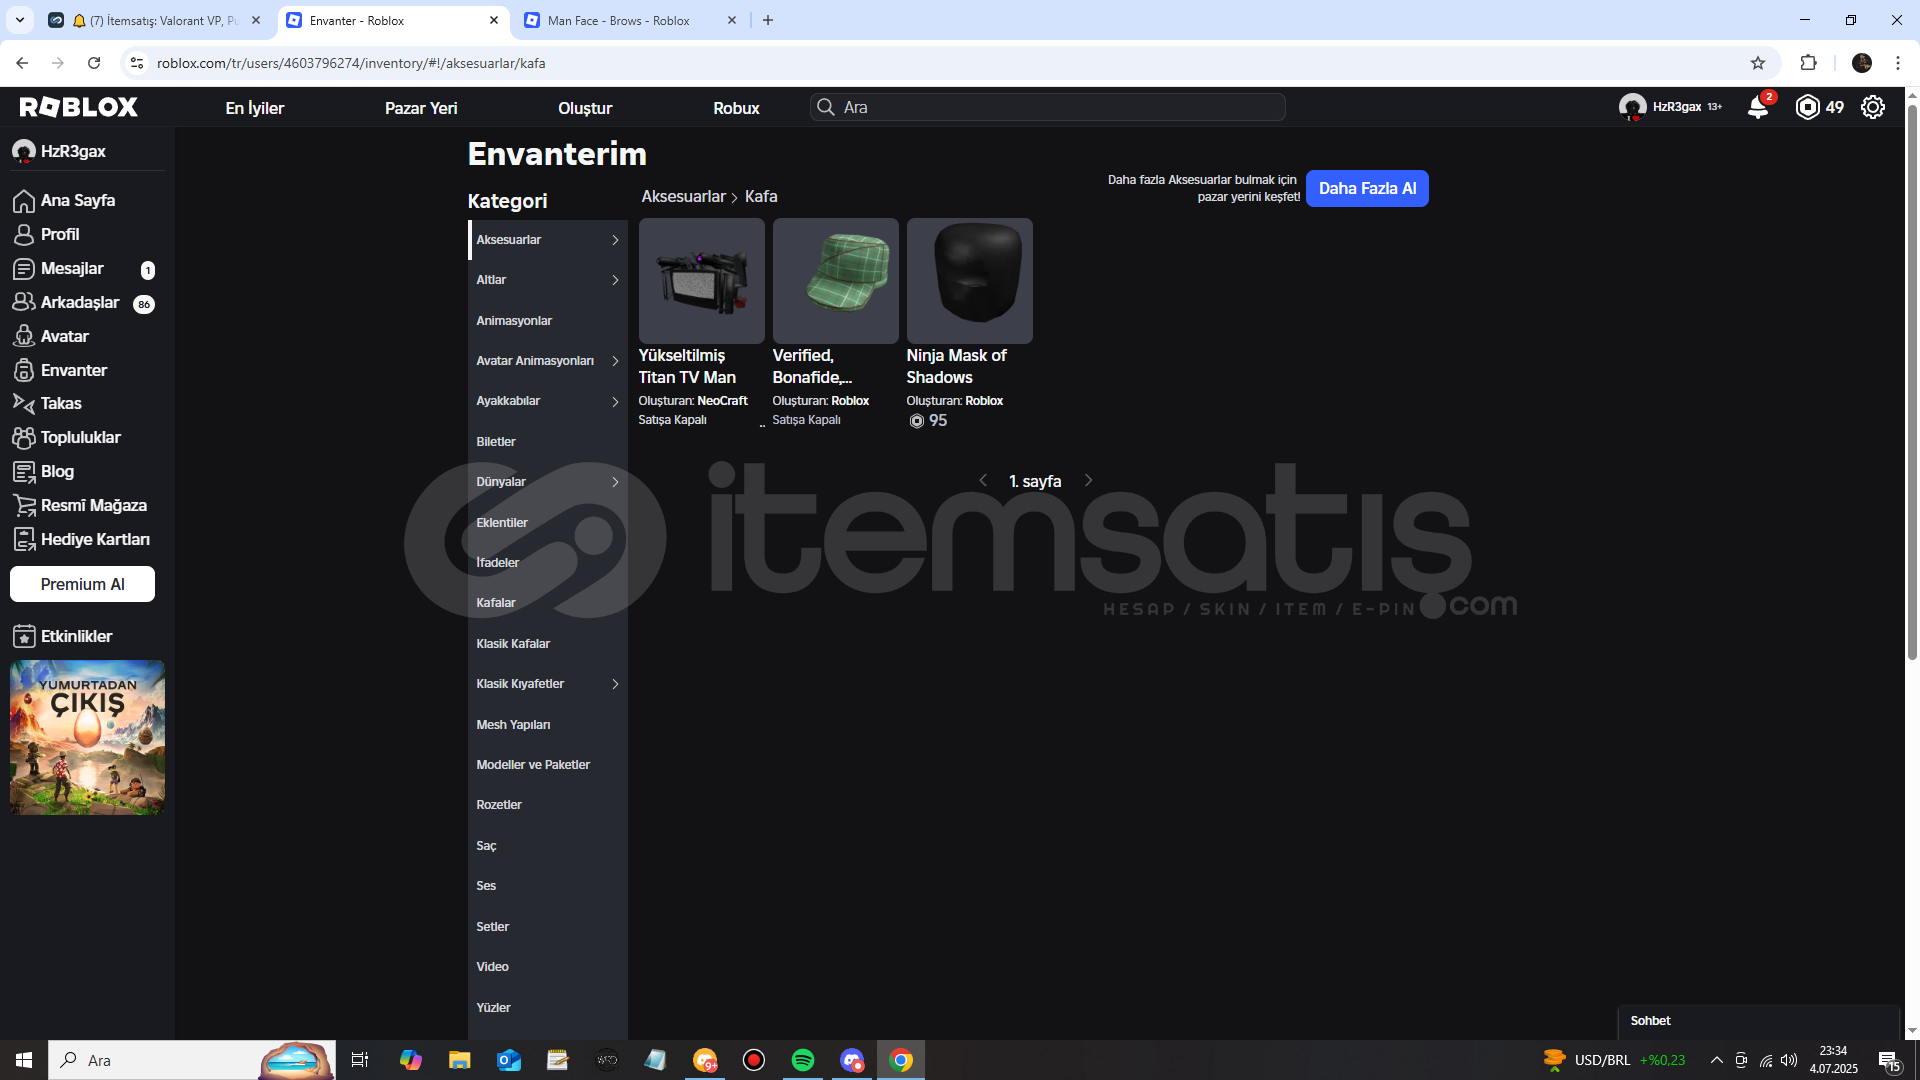The height and width of the screenshot is (1080, 1920).
Task: Go to next inventory page arrow
Action: click(1088, 481)
